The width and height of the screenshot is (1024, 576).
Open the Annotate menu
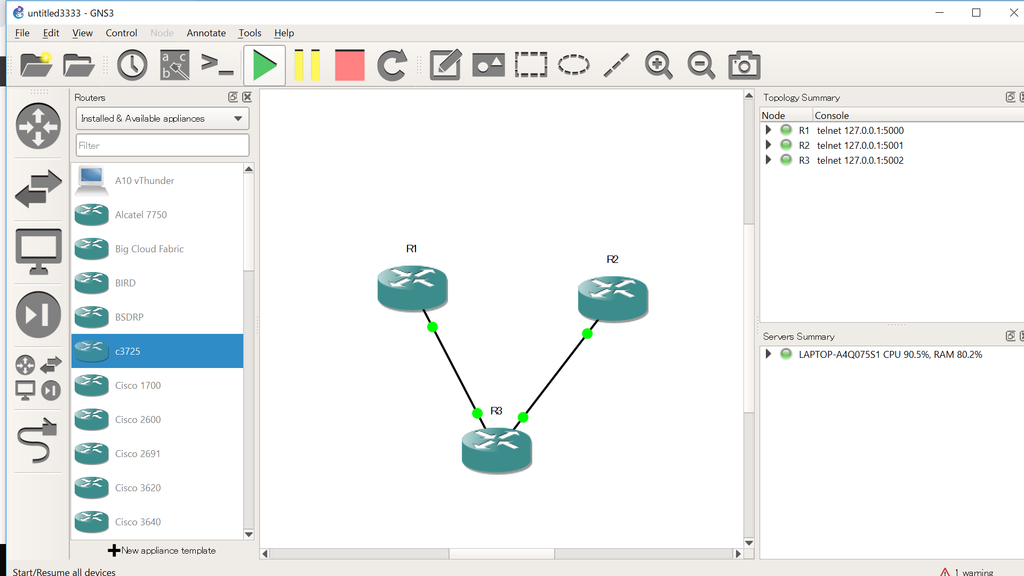(206, 33)
